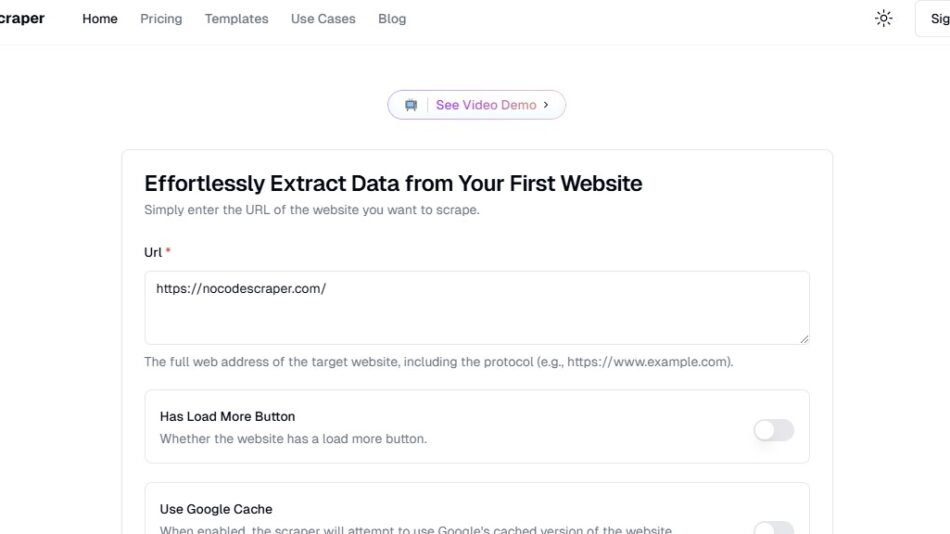Toggle the sun light/dark theme icon
Screen dimensions: 950x534
click(x=883, y=18)
